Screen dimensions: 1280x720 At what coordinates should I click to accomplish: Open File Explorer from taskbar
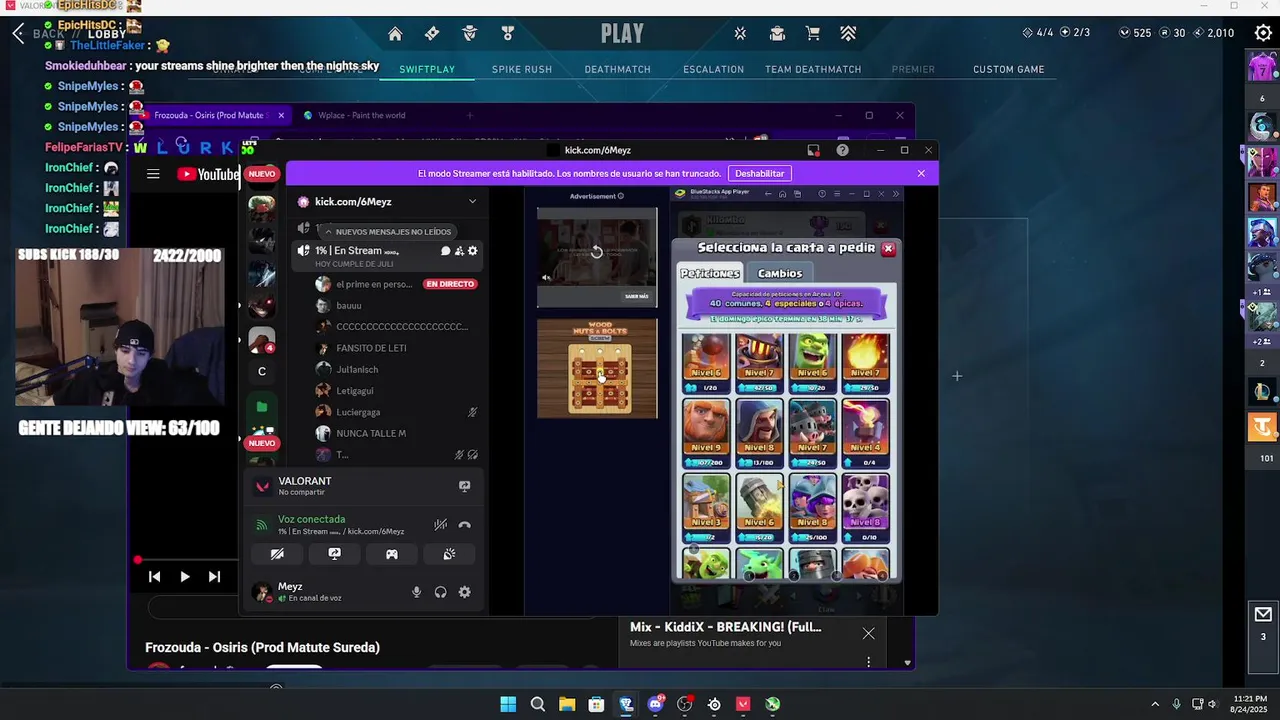[567, 704]
